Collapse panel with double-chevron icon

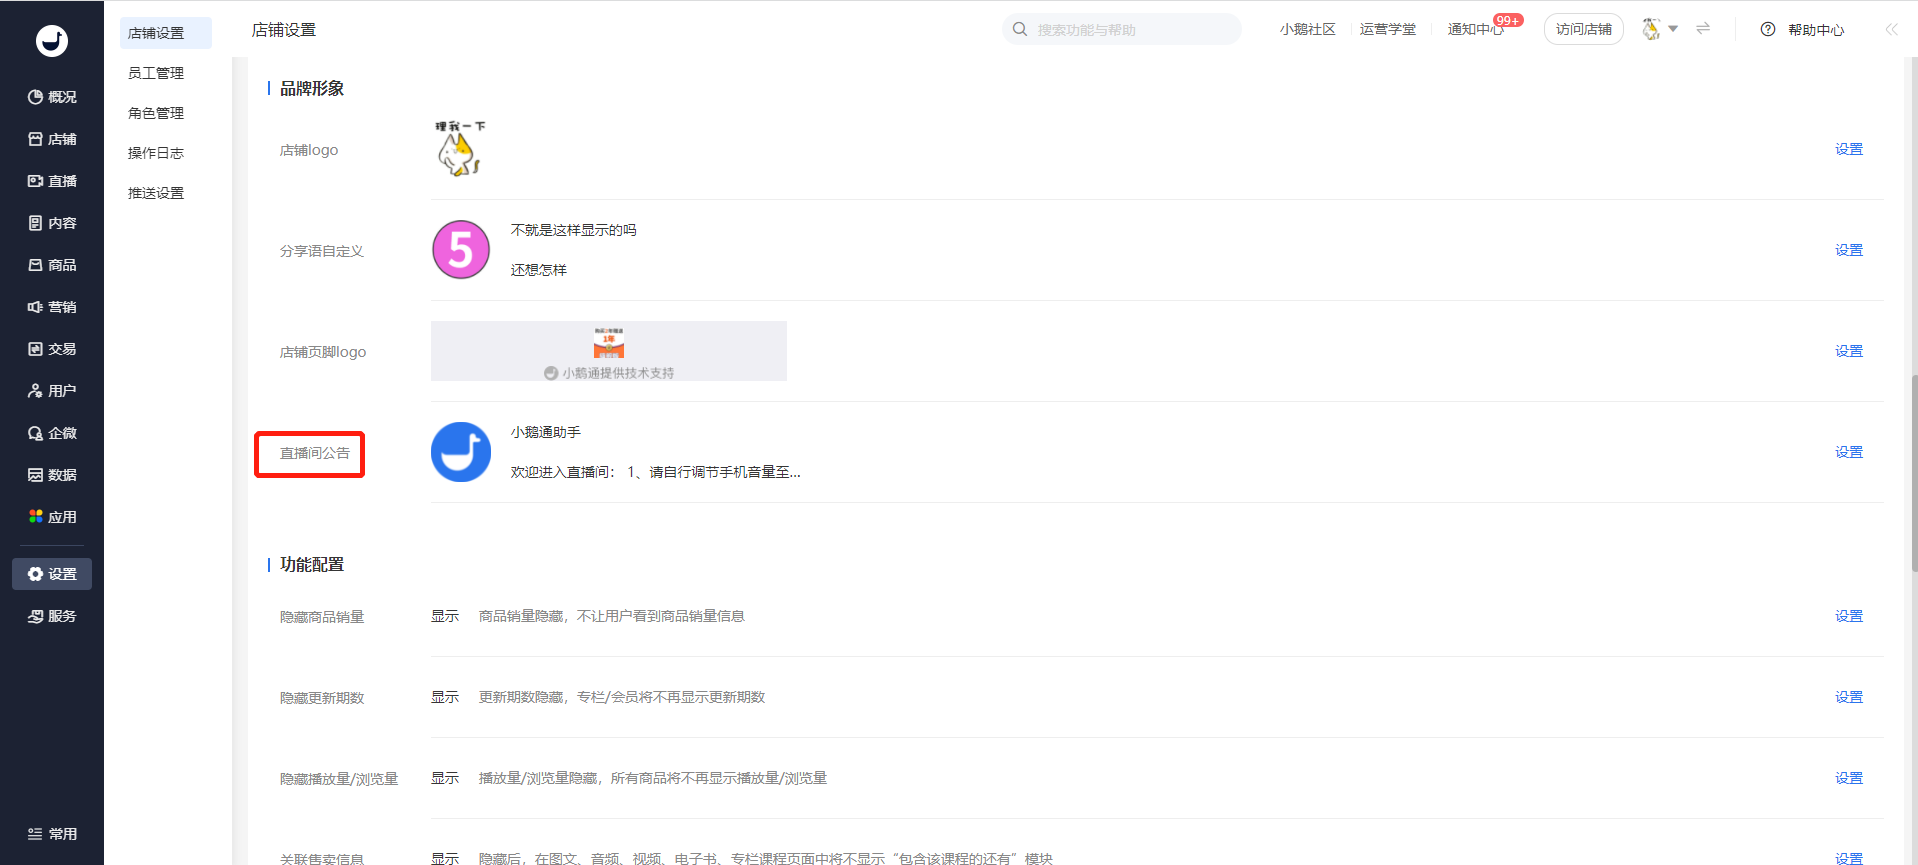tap(1891, 29)
